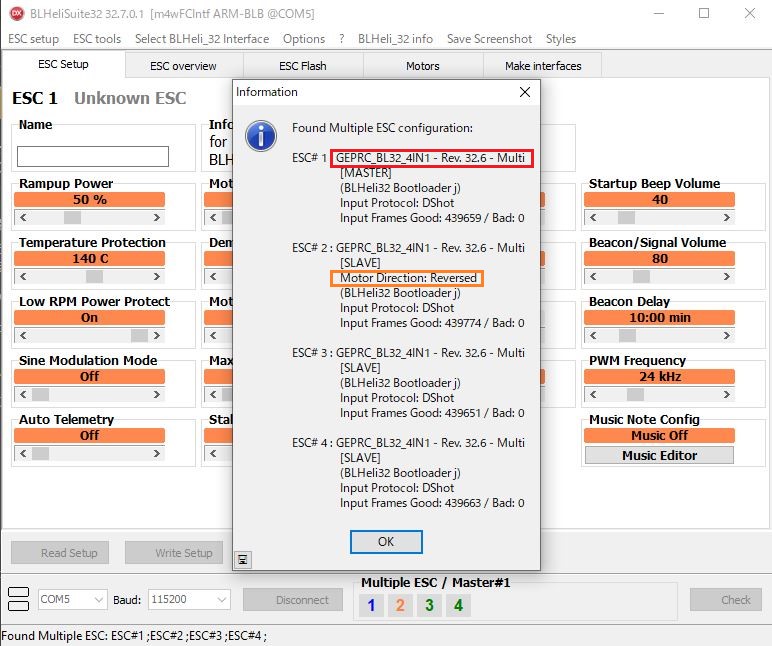772x646 pixels.
Task: Click the Music Off value bar
Action: coord(659,436)
